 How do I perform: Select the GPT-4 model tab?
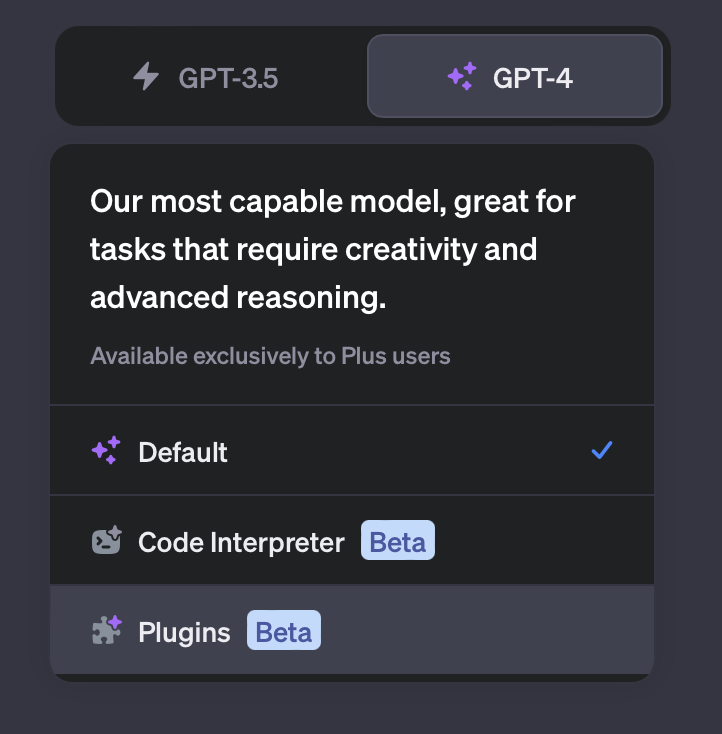[x=514, y=77]
